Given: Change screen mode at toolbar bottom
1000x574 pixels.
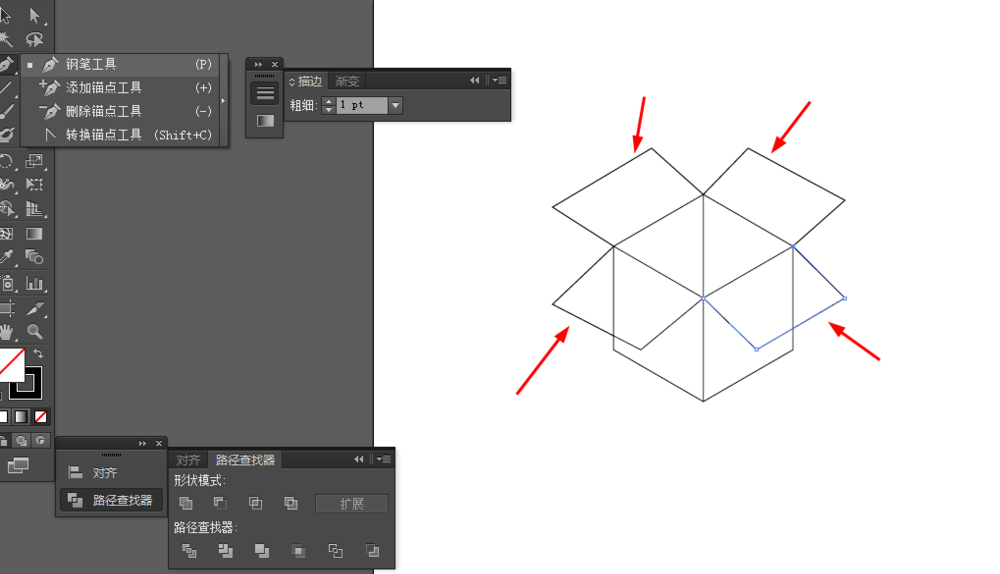Looking at the screenshot, I should pos(18,466).
